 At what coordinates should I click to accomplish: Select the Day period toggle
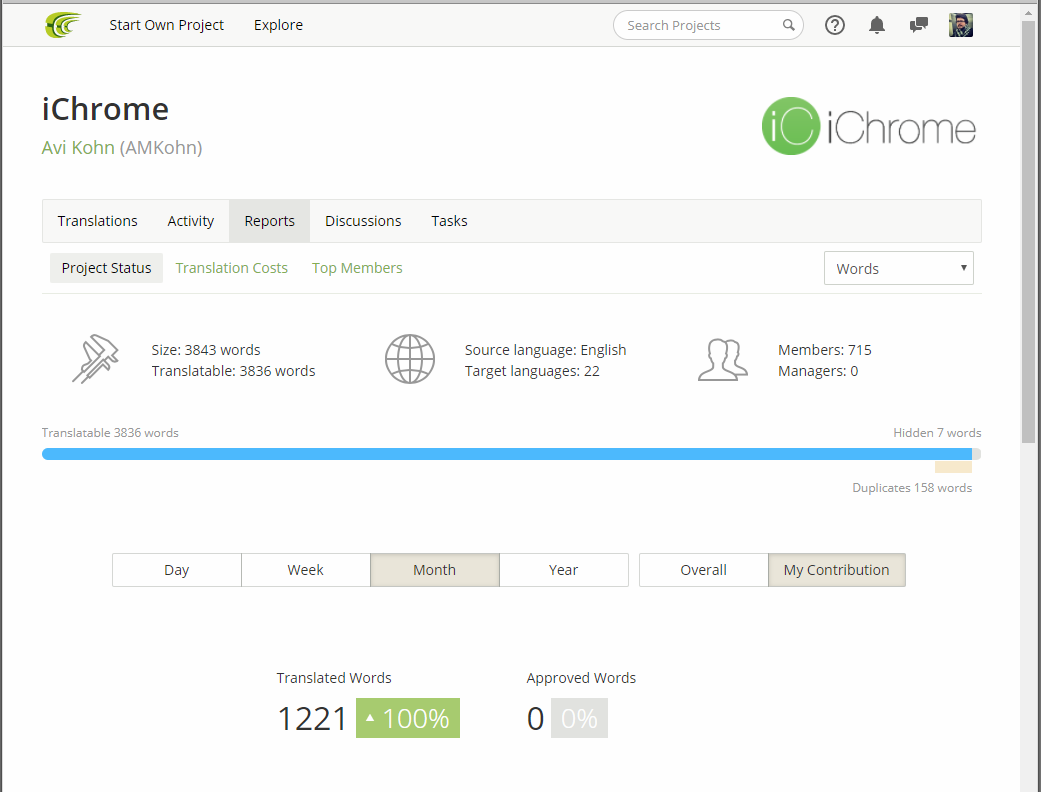click(177, 570)
